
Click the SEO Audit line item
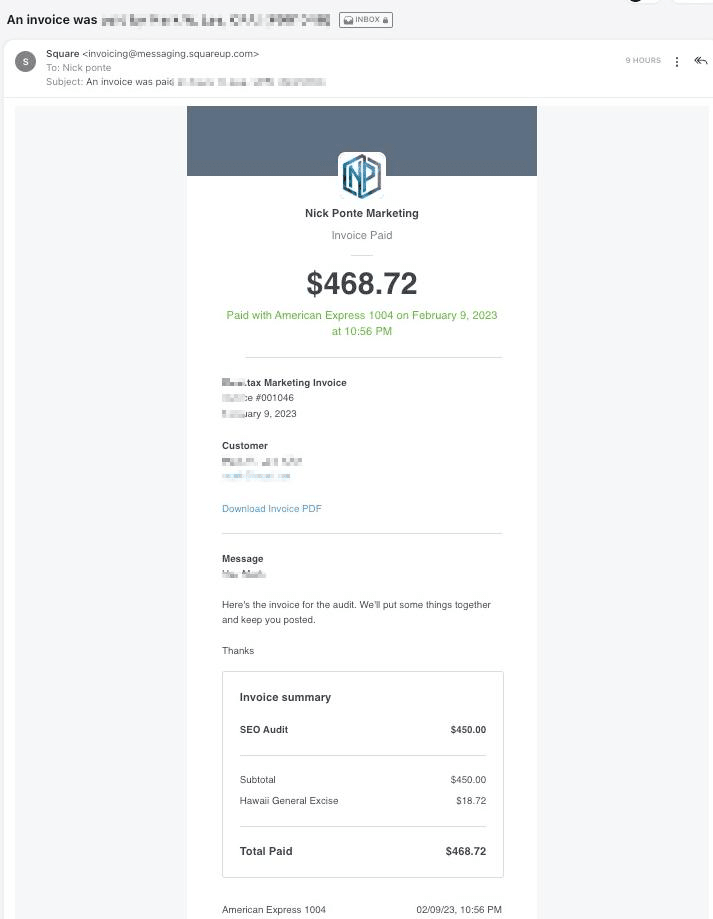click(363, 730)
